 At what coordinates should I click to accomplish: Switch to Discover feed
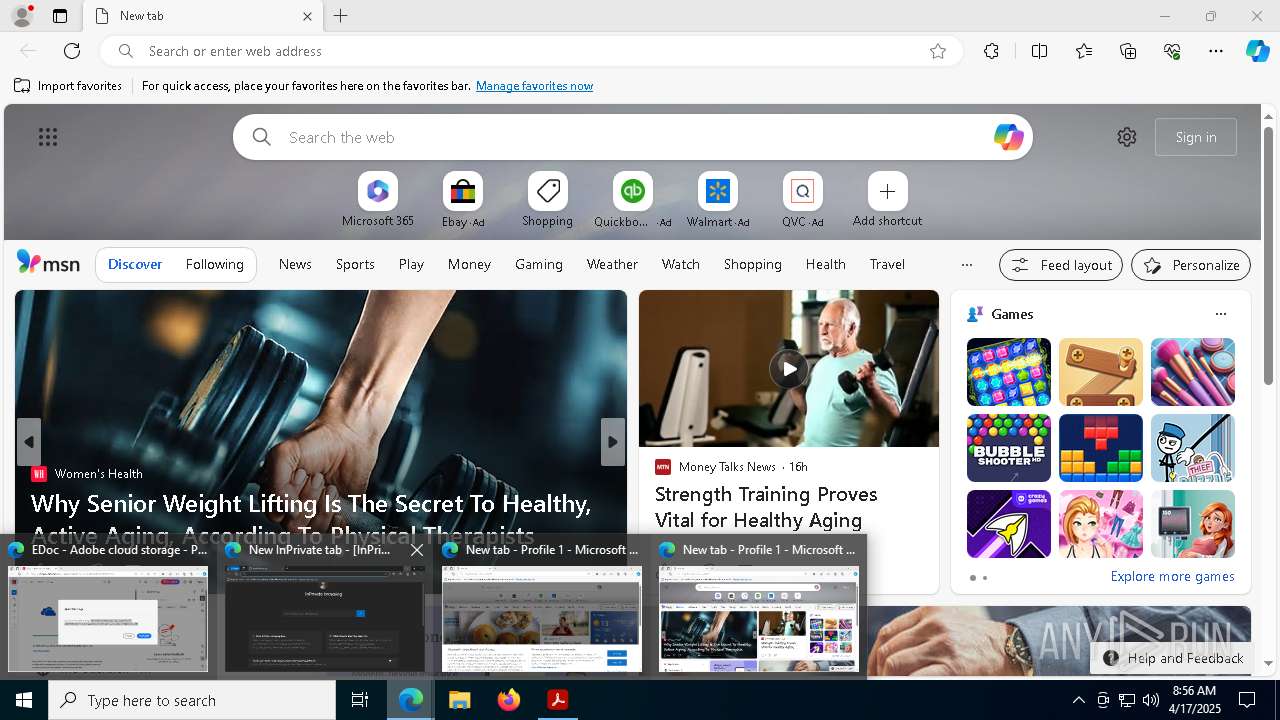(x=135, y=265)
